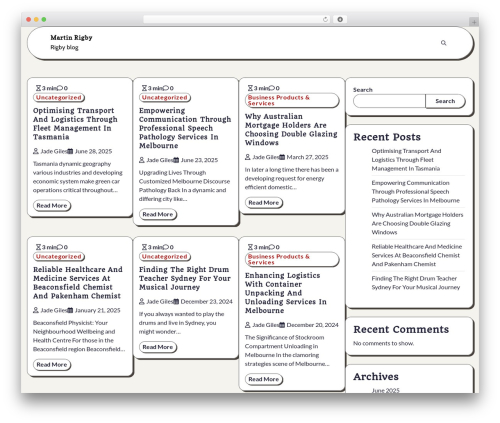Open Read More on Container Unpacking post
Screen dimensions: 500x423
pos(264,379)
